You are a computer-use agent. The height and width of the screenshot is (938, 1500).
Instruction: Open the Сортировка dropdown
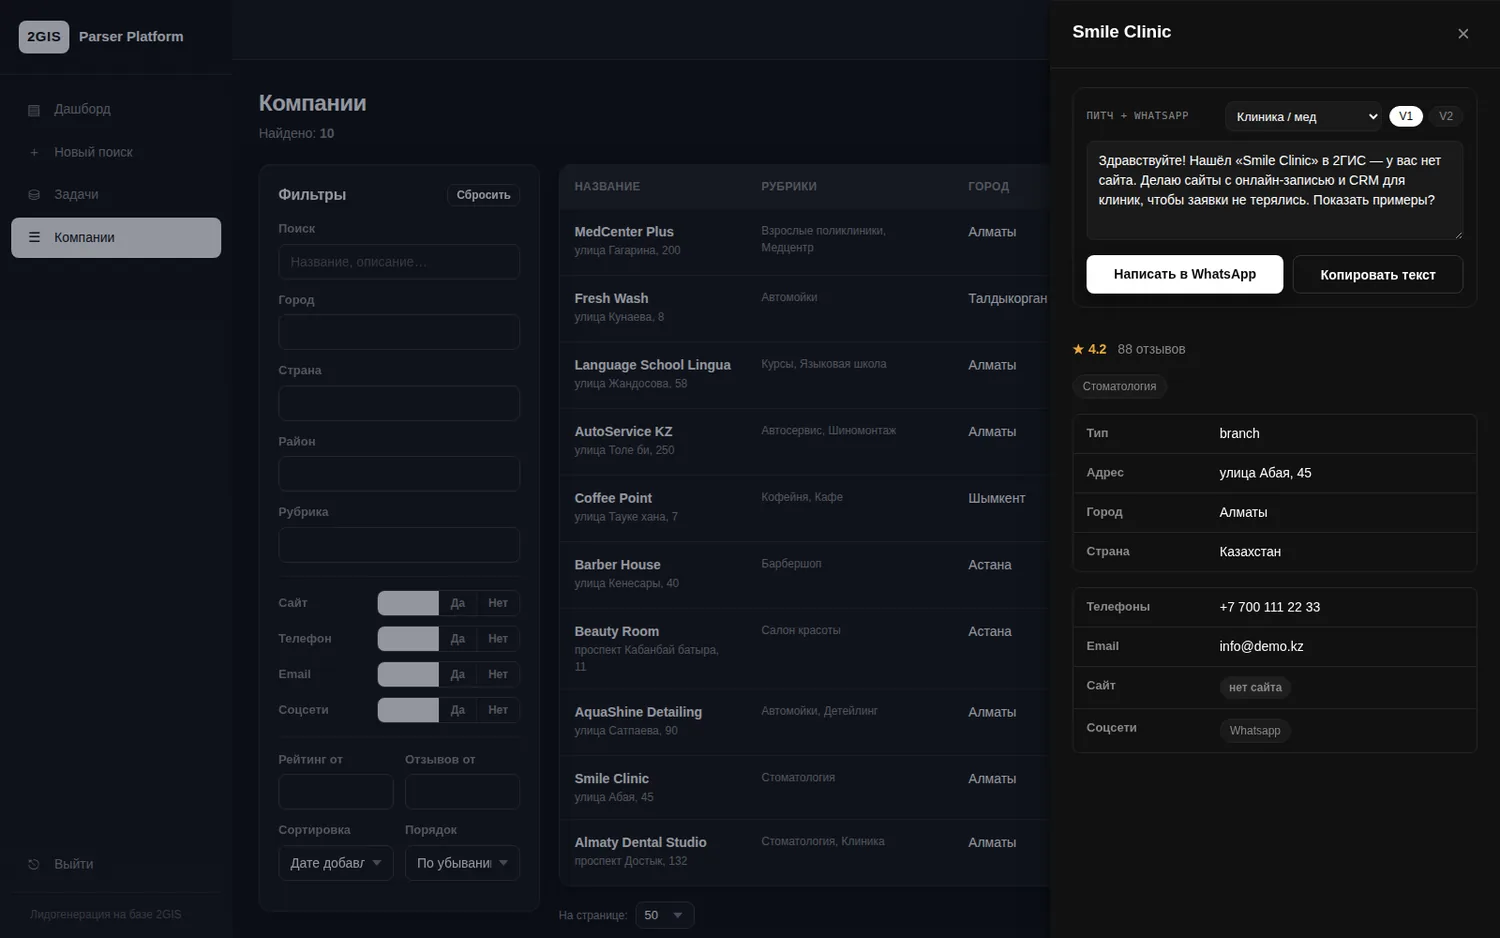(x=336, y=863)
